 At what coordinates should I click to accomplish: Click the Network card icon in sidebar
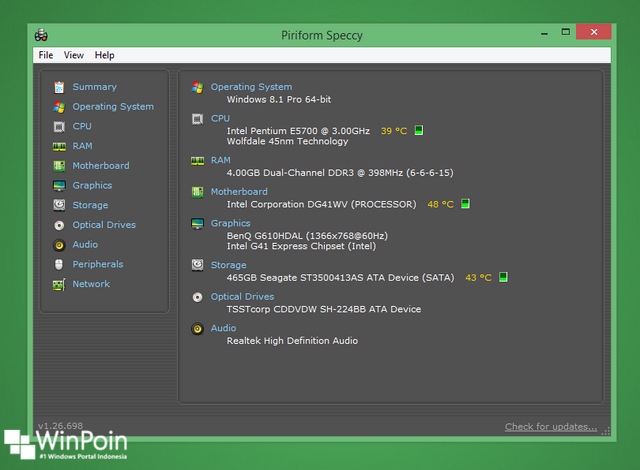(59, 284)
